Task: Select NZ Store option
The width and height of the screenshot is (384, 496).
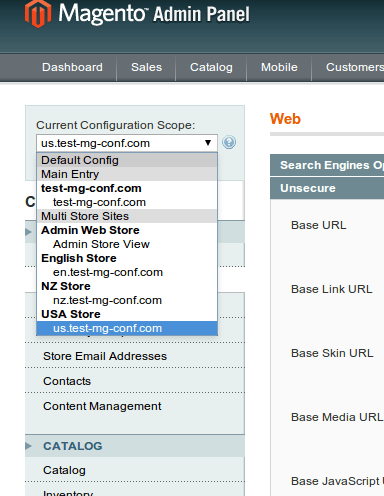Action: [127, 286]
